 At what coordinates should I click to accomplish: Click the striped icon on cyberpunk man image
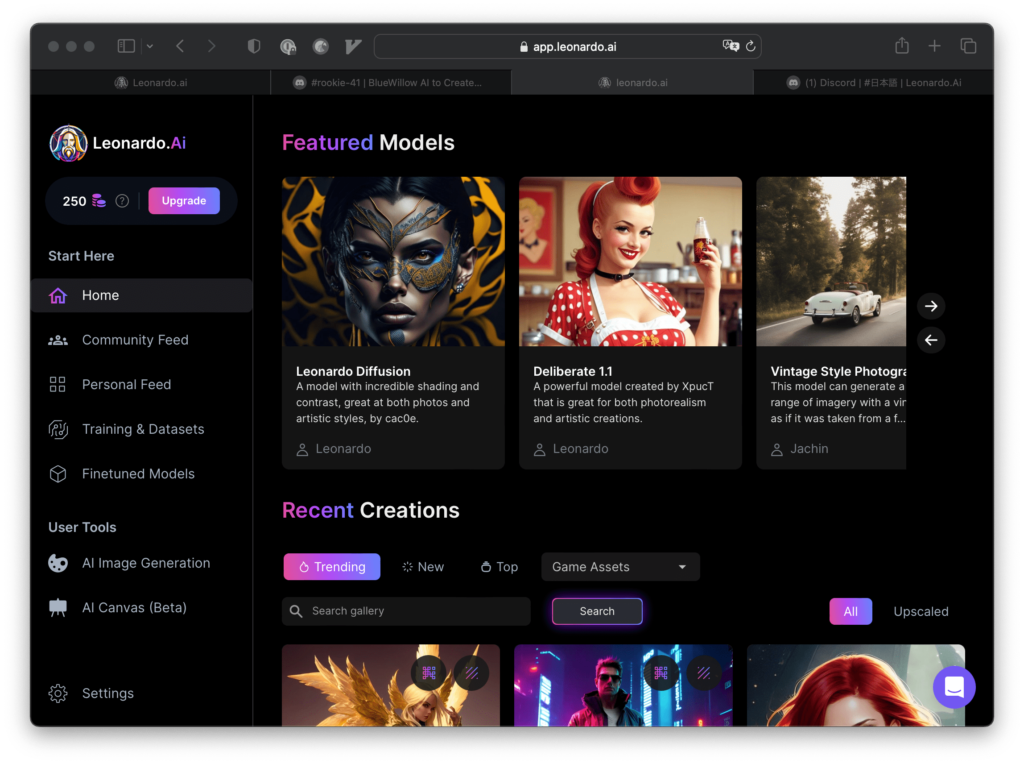704,673
